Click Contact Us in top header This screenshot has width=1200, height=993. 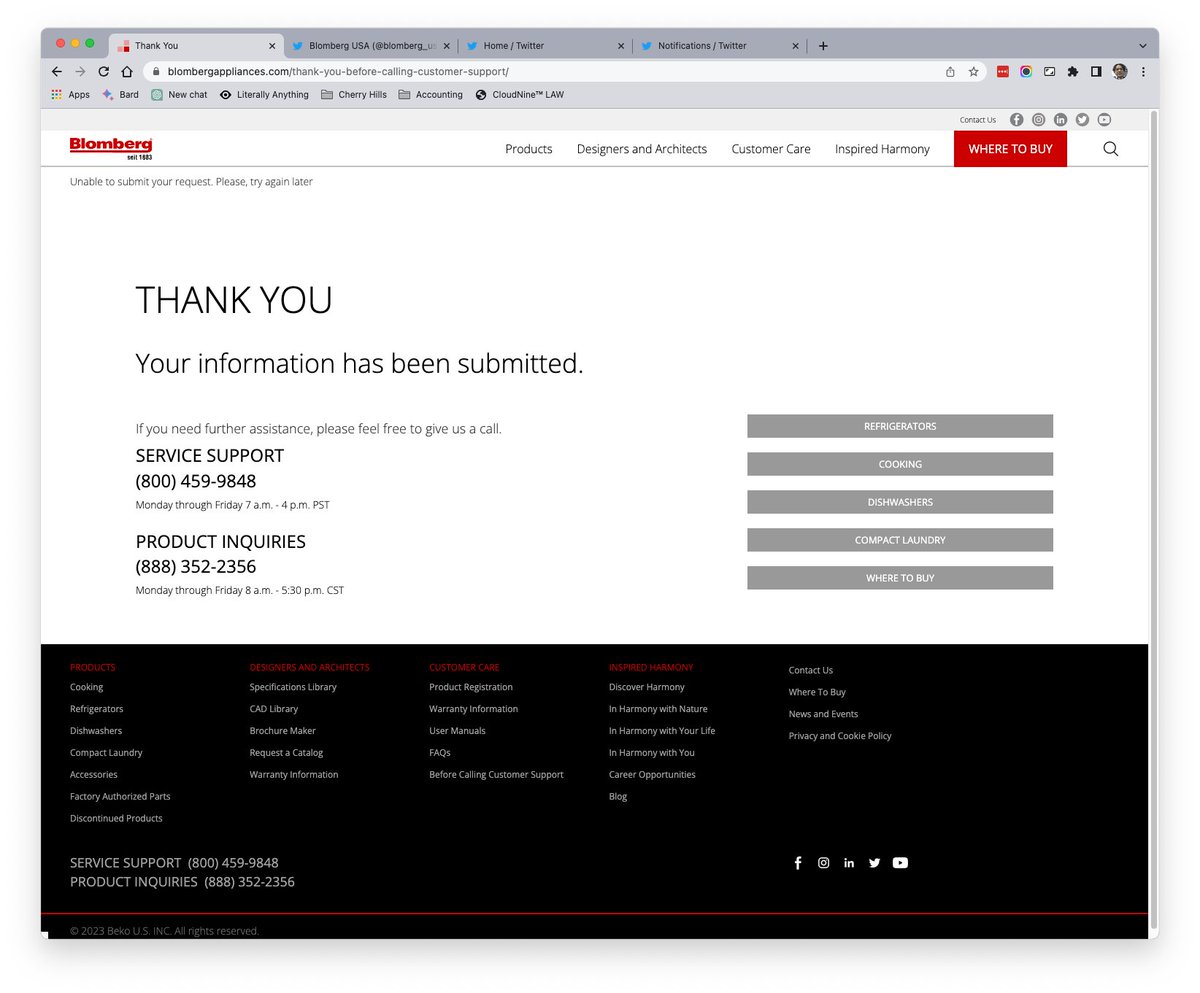tap(978, 120)
